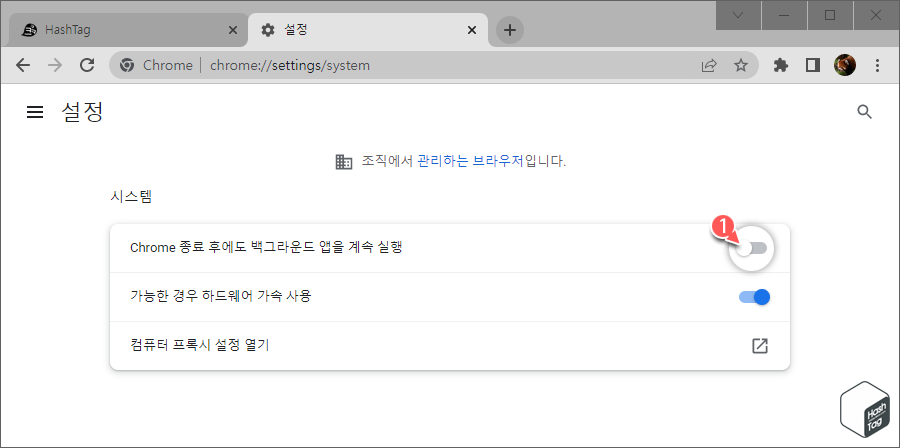Open the side panel icon

coord(813,65)
